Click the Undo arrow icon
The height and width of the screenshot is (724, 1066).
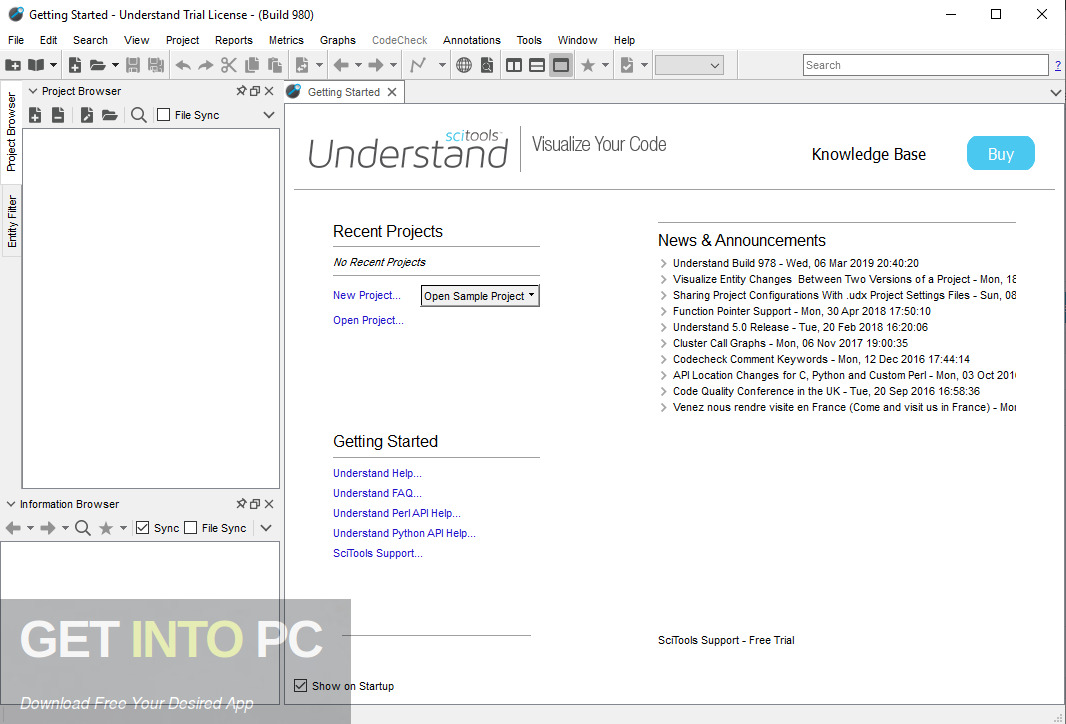tap(183, 65)
